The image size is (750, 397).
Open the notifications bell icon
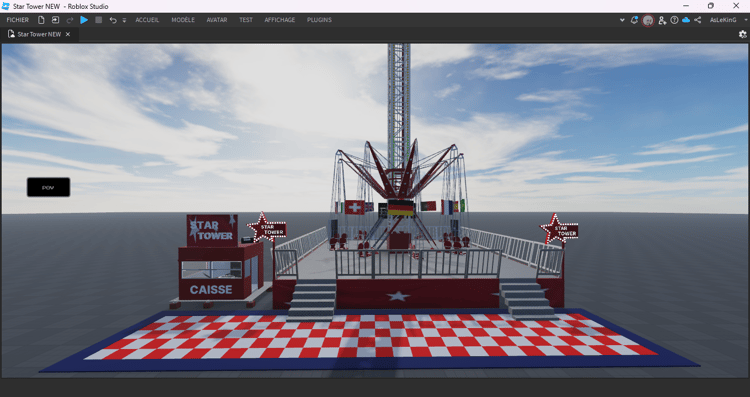(634, 20)
